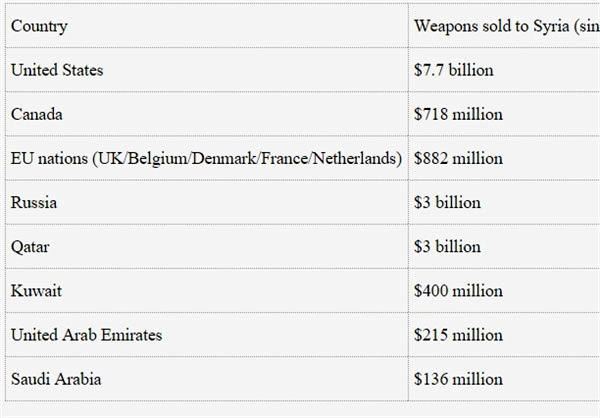Select the United States cell
Viewport: 600px width, 418px height.
57,71
